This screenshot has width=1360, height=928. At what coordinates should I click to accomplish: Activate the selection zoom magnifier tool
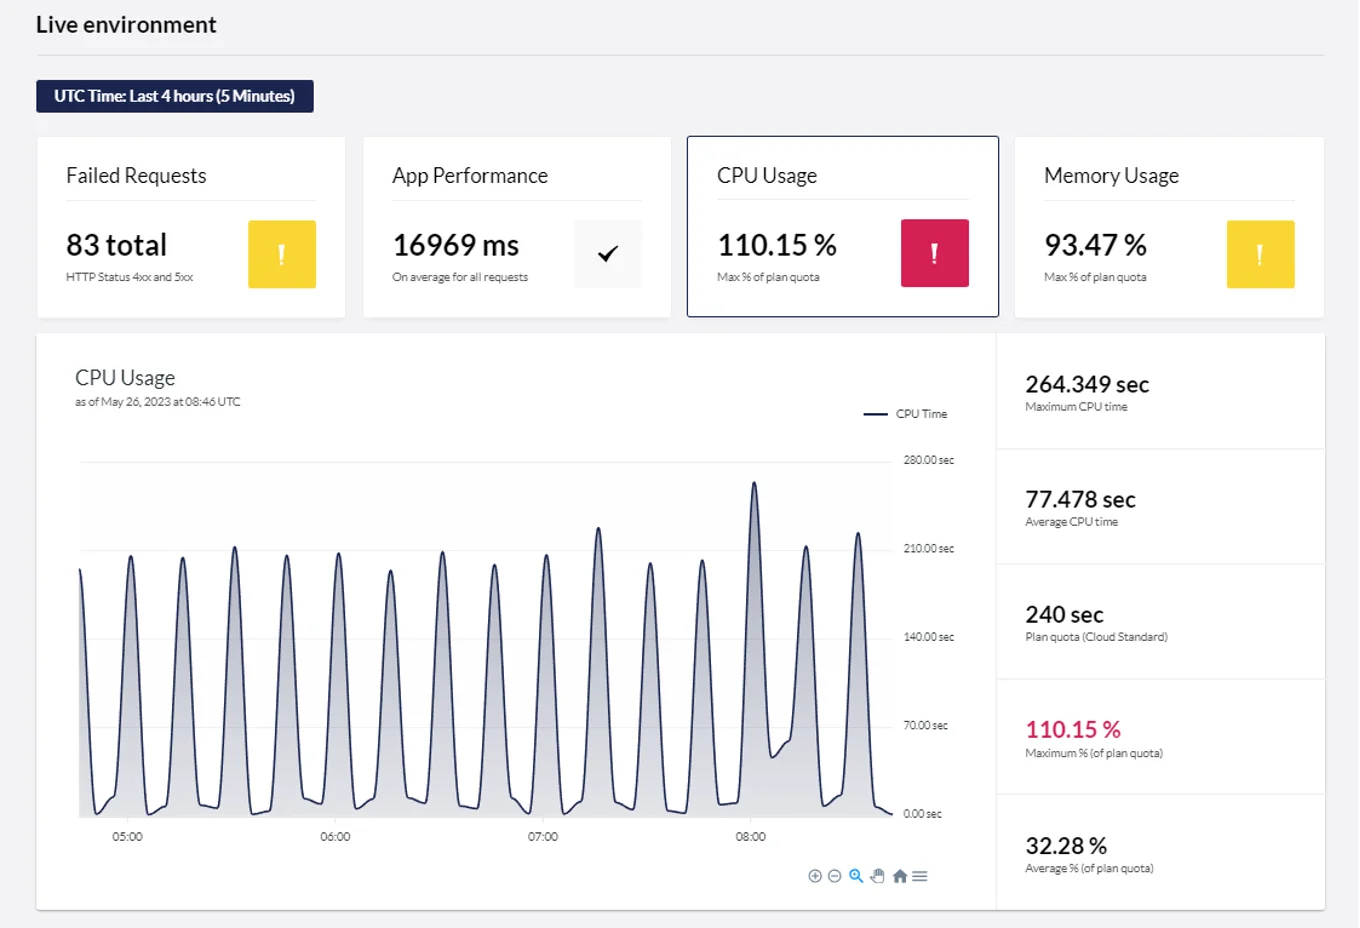click(x=856, y=876)
